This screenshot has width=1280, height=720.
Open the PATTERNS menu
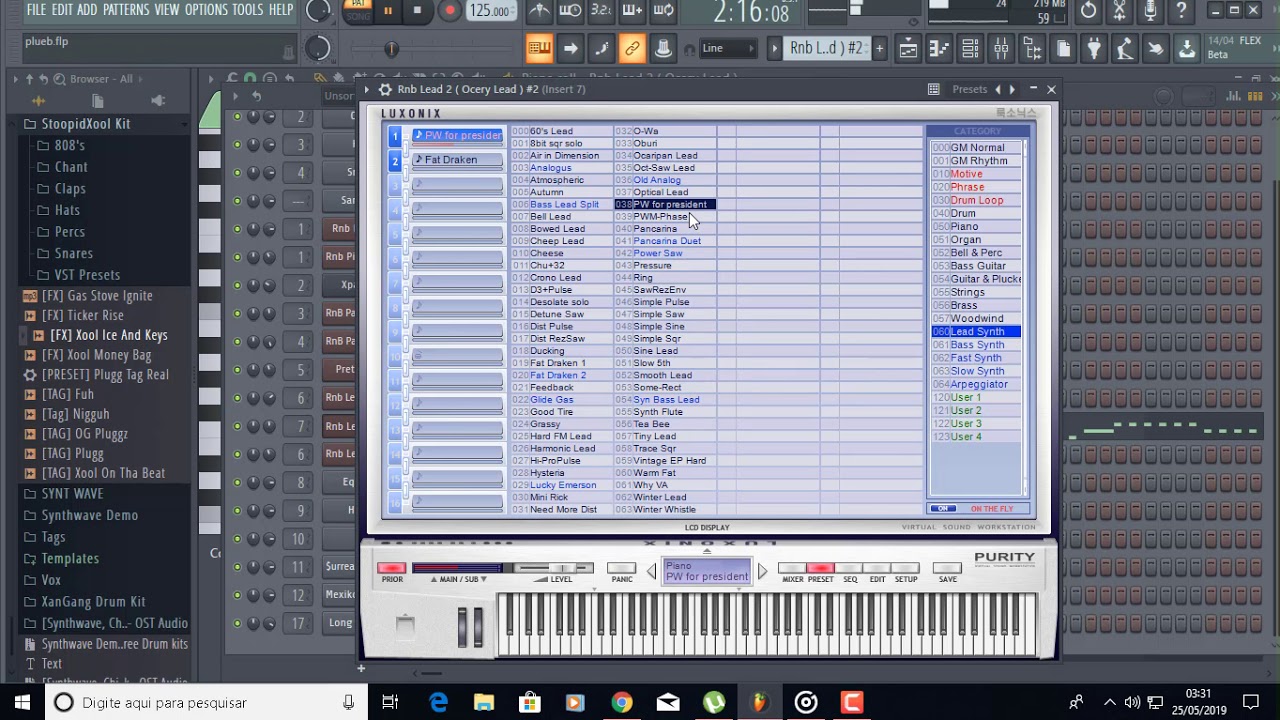pyautogui.click(x=126, y=10)
